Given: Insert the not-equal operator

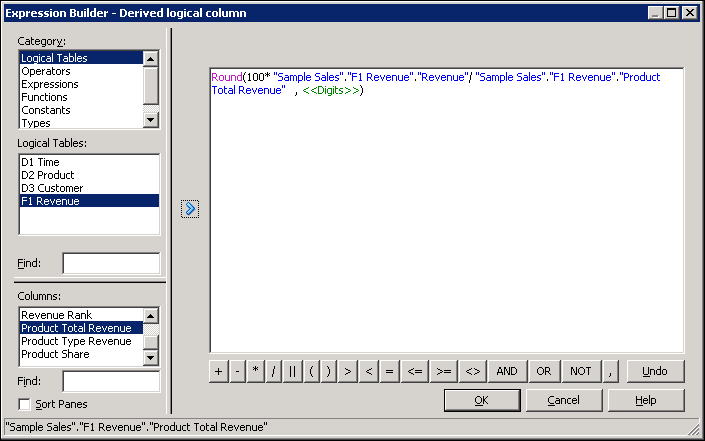Looking at the screenshot, I should [x=473, y=371].
